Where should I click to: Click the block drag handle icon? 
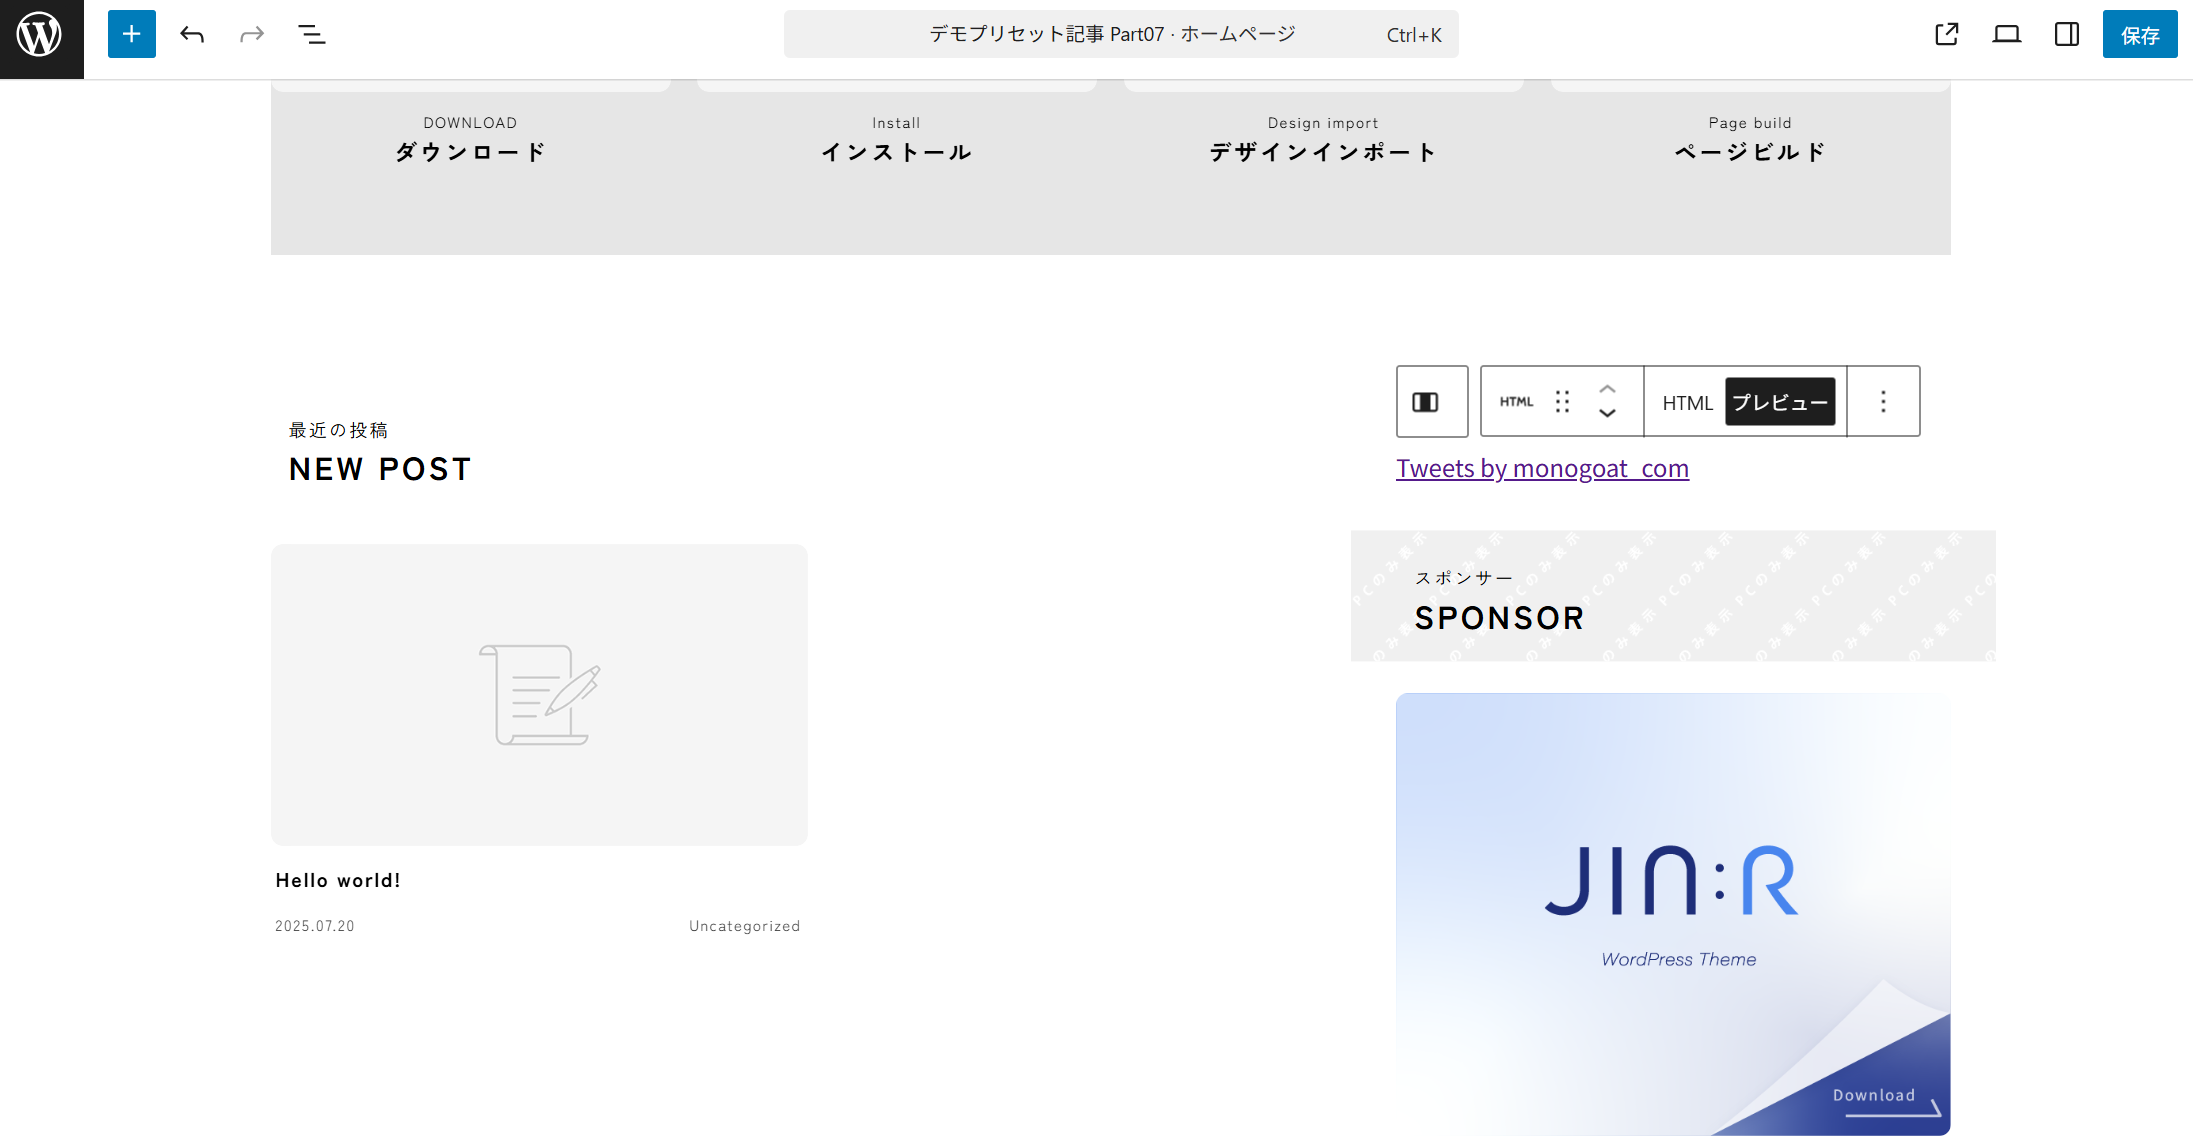tap(1563, 401)
